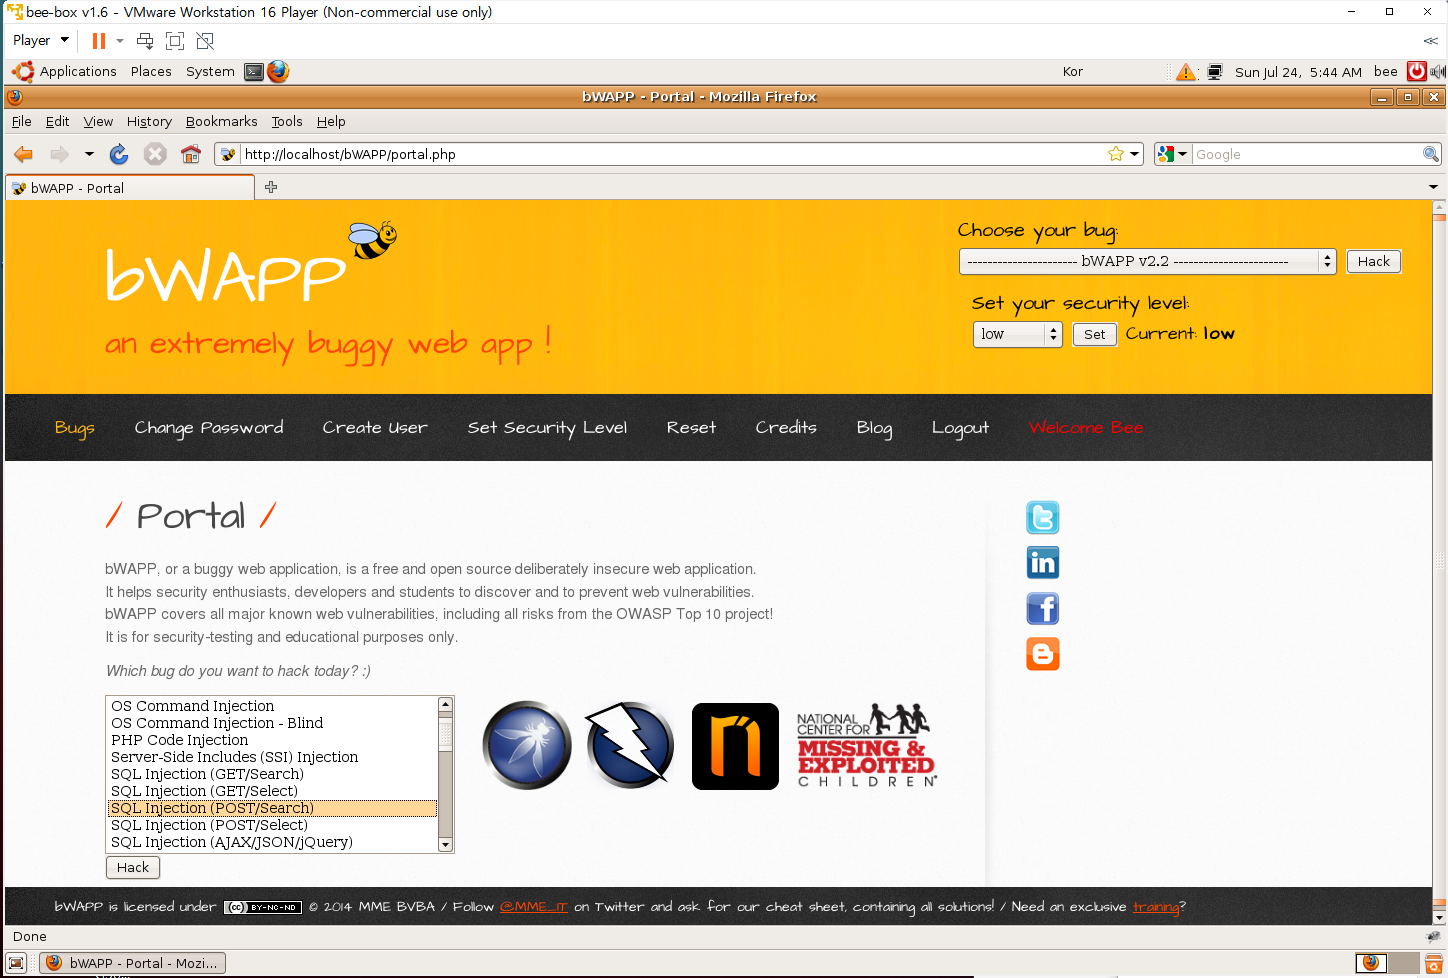The height and width of the screenshot is (978, 1448).
Task: Click VMware send Ctrl+Alt+Del icon
Action: coord(145,41)
